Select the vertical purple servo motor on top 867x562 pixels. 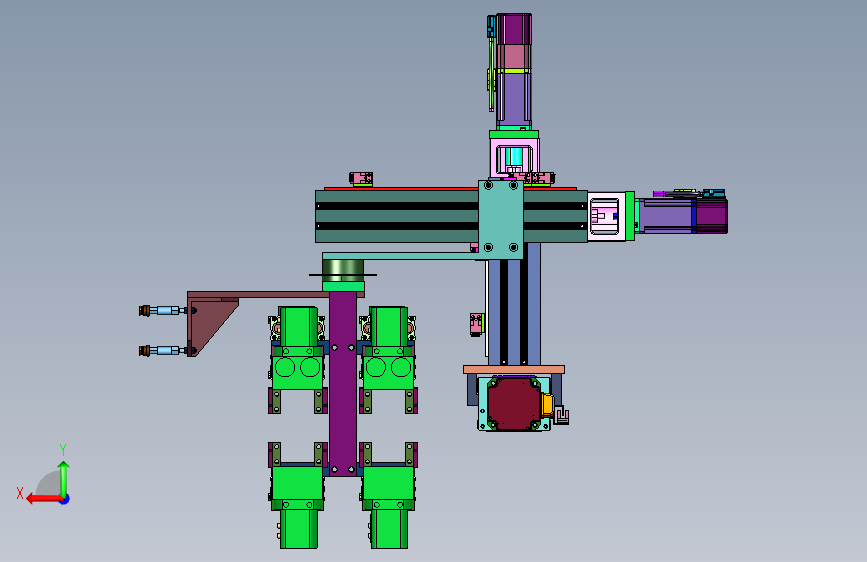(x=514, y=71)
